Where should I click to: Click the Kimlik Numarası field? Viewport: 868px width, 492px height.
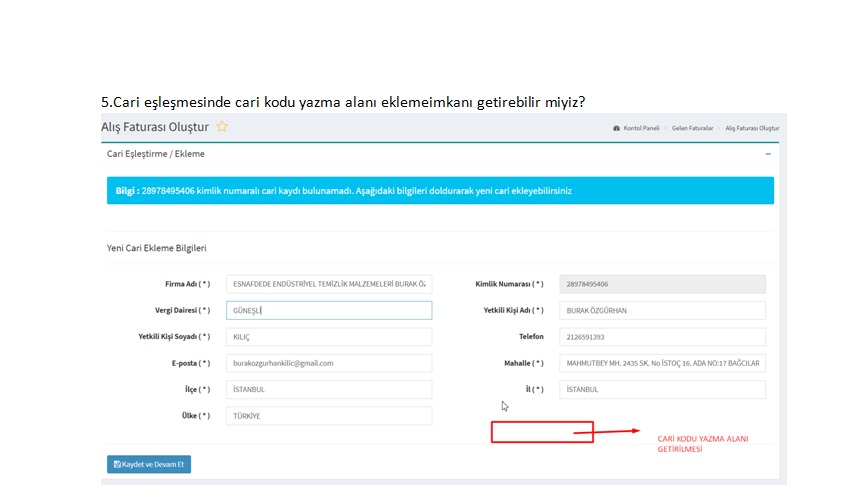point(662,284)
